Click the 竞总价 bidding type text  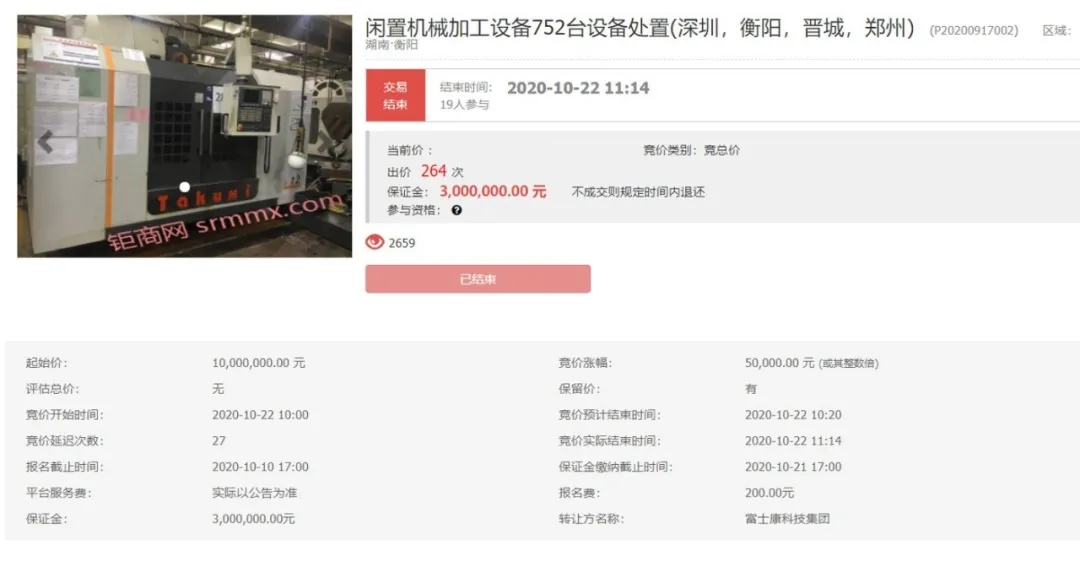click(x=721, y=150)
